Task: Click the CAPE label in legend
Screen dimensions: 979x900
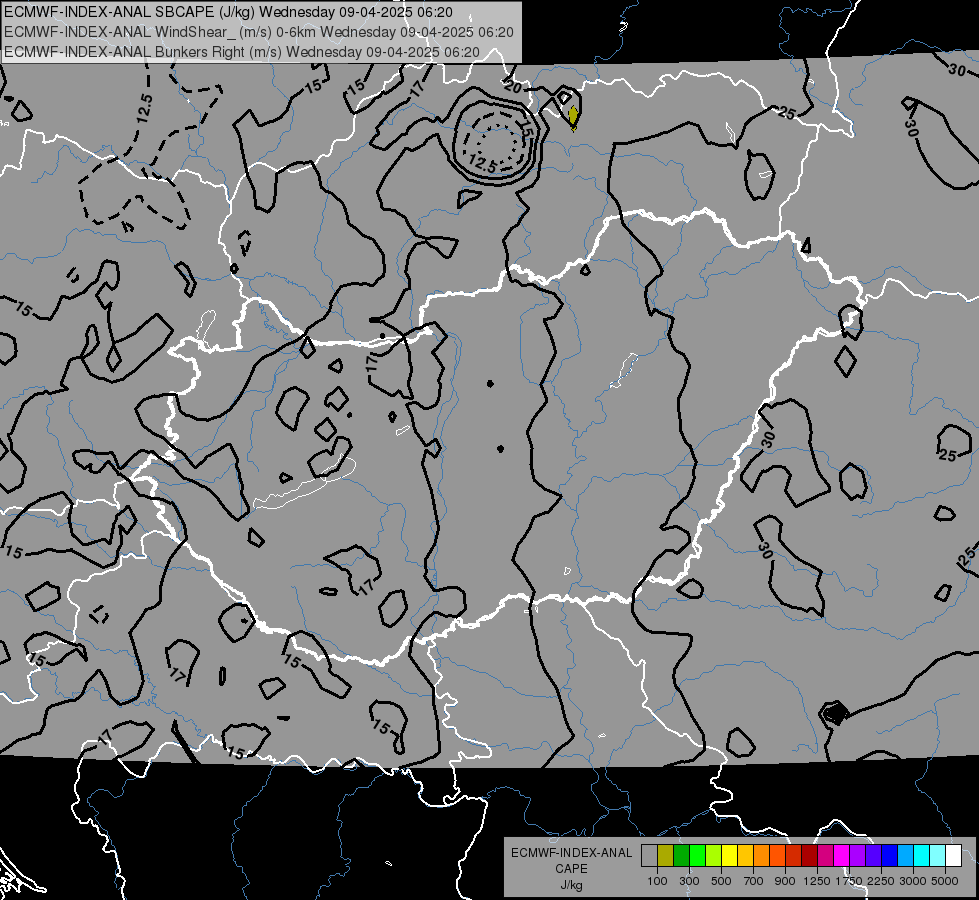Action: [x=571, y=869]
